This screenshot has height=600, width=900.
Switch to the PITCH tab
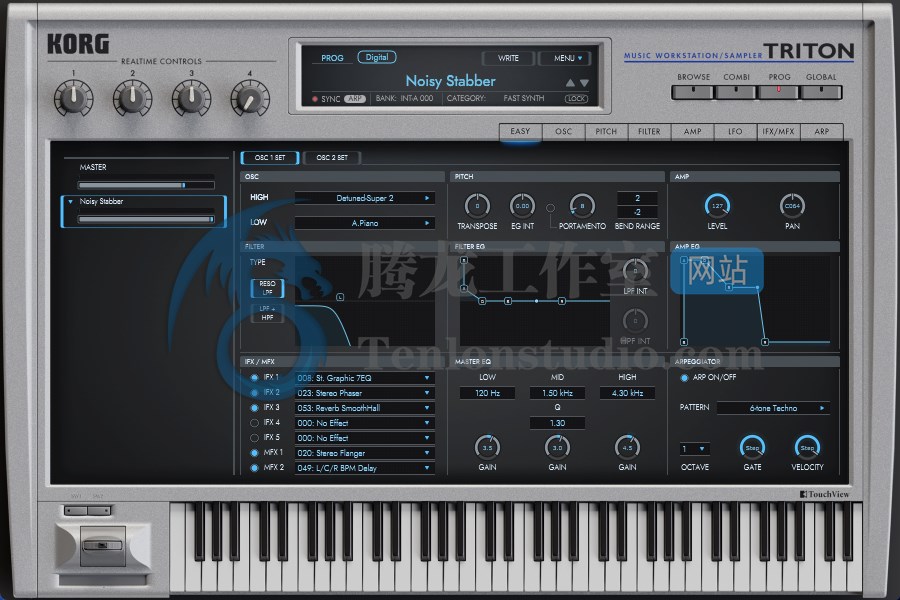[x=606, y=131]
